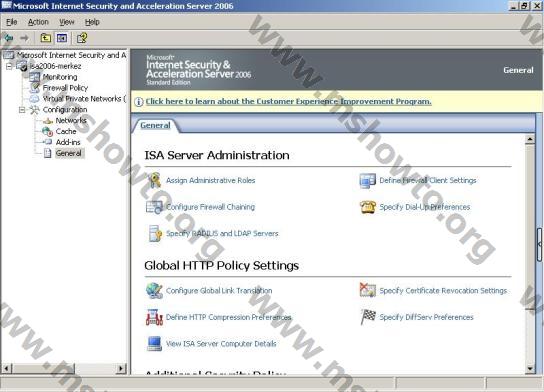This screenshot has height=392, width=544.
Task: Click the Firewall Policy node icon
Action: (35, 88)
